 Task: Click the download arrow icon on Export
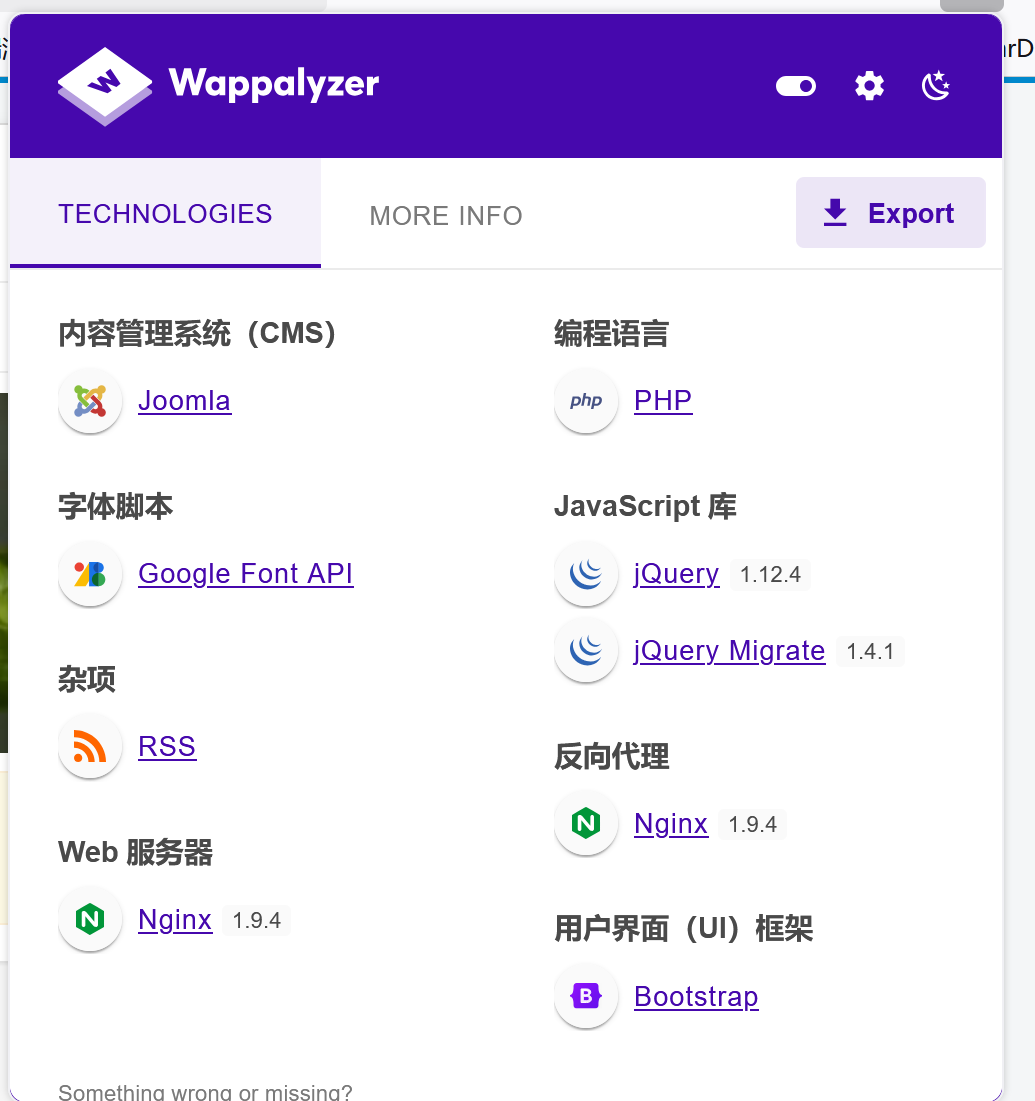point(835,213)
